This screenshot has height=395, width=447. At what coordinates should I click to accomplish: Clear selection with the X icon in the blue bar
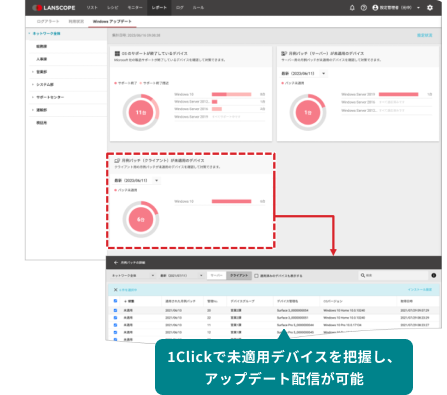115,290
